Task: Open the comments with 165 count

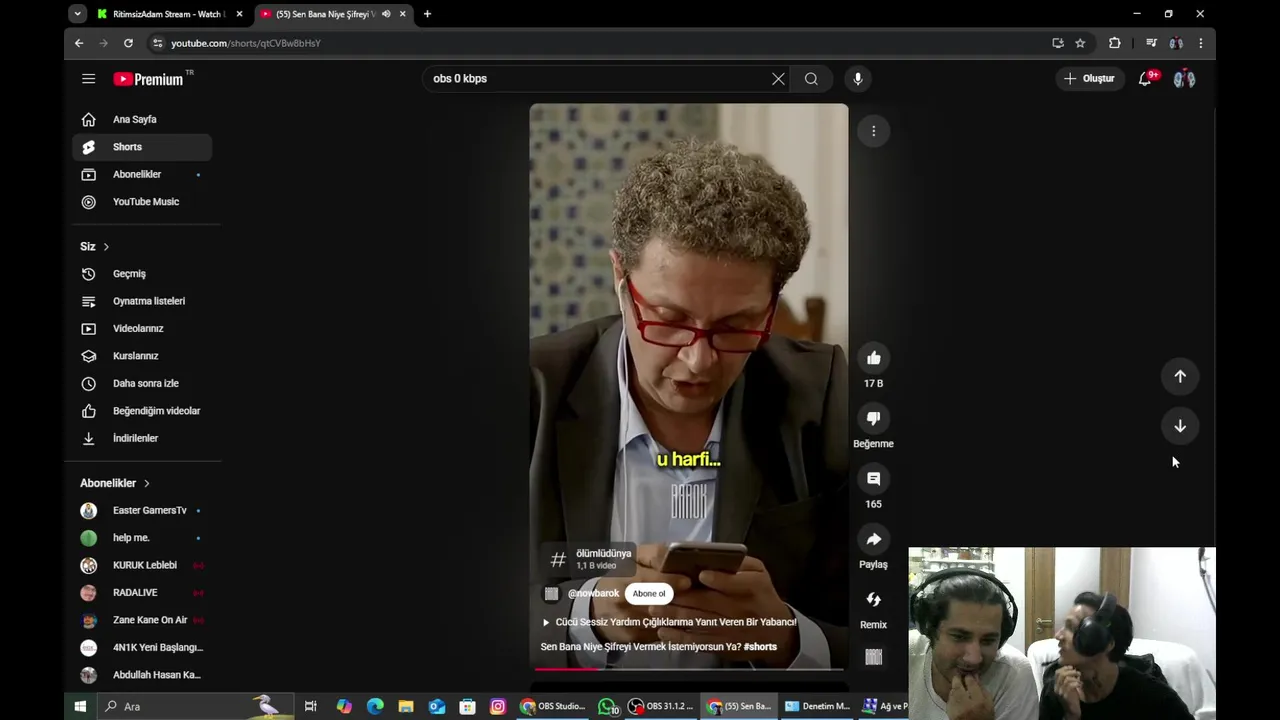Action: coord(873,479)
